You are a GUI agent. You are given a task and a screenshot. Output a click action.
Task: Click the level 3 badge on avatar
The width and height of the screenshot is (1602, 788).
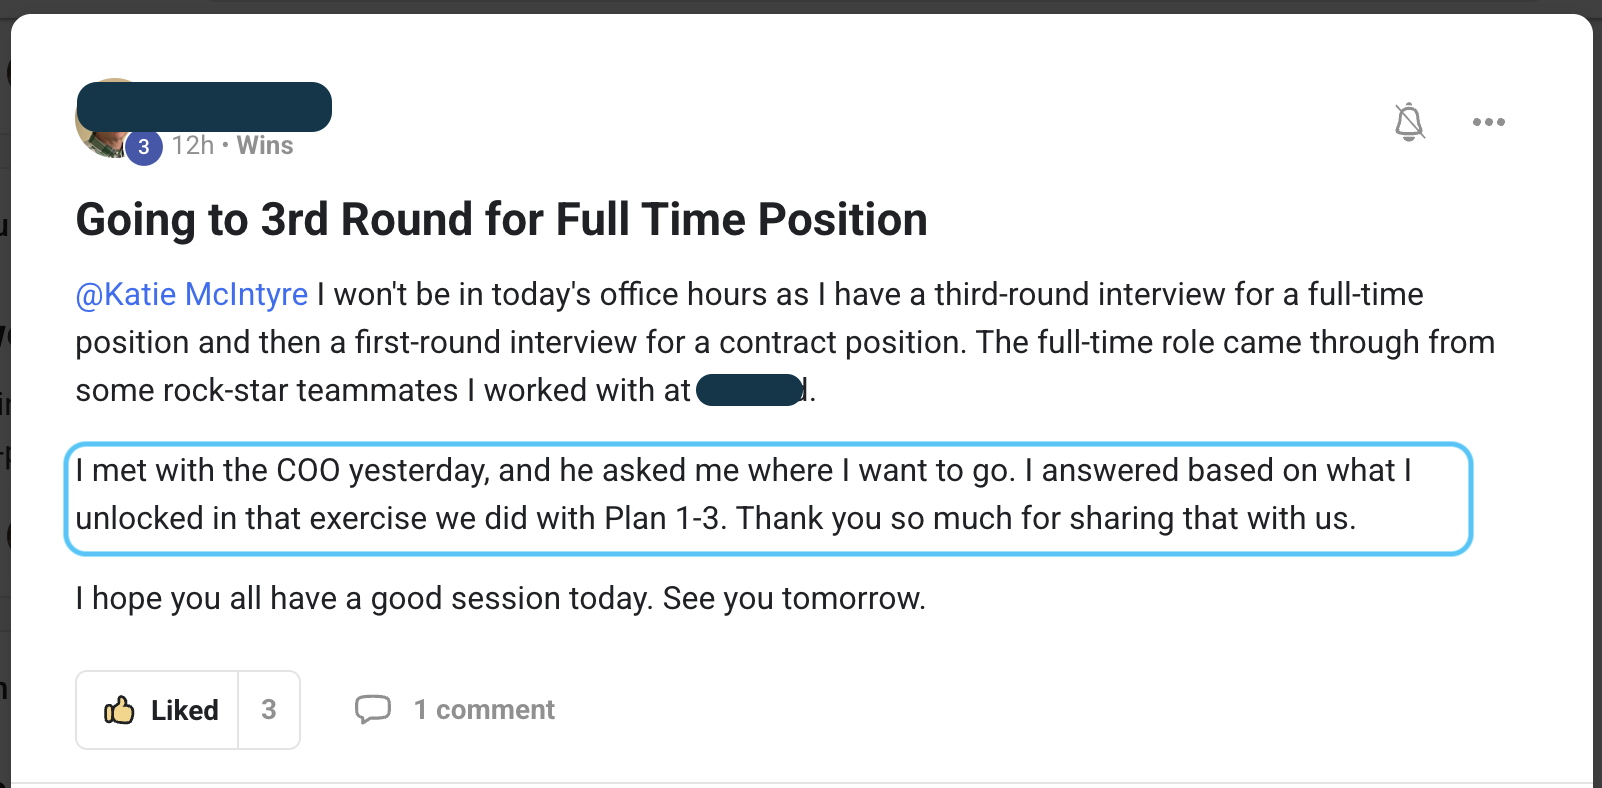click(144, 147)
